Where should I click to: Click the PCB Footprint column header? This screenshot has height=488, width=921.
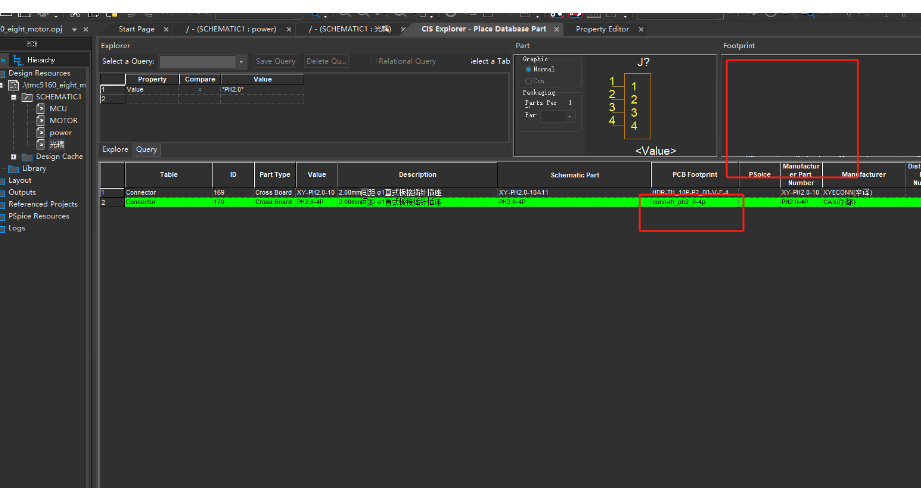point(695,175)
